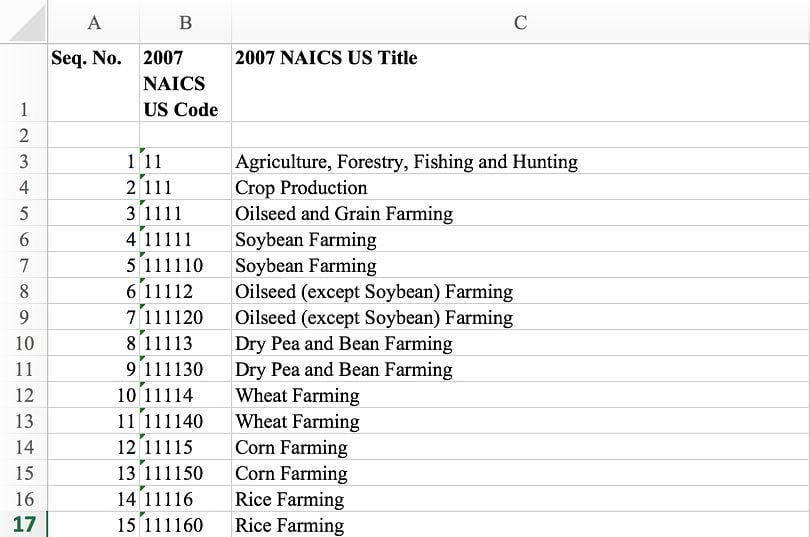The image size is (810, 537).
Task: Click the "Seq. No." header cell
Action: point(94,83)
